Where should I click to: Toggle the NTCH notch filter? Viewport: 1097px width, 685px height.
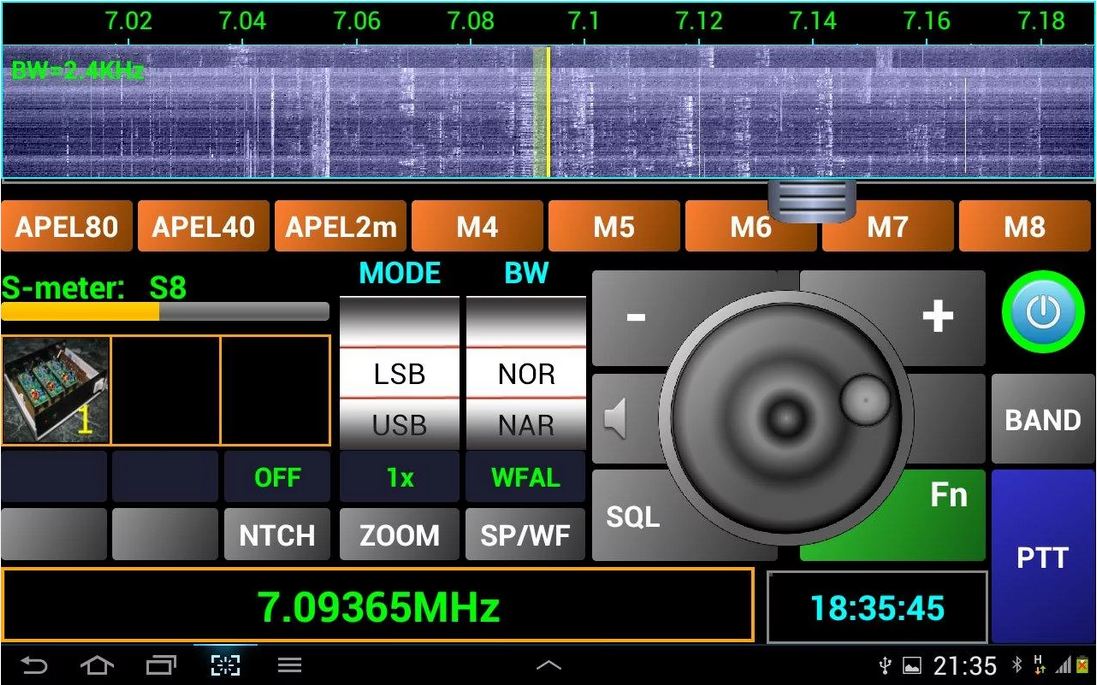pos(277,535)
